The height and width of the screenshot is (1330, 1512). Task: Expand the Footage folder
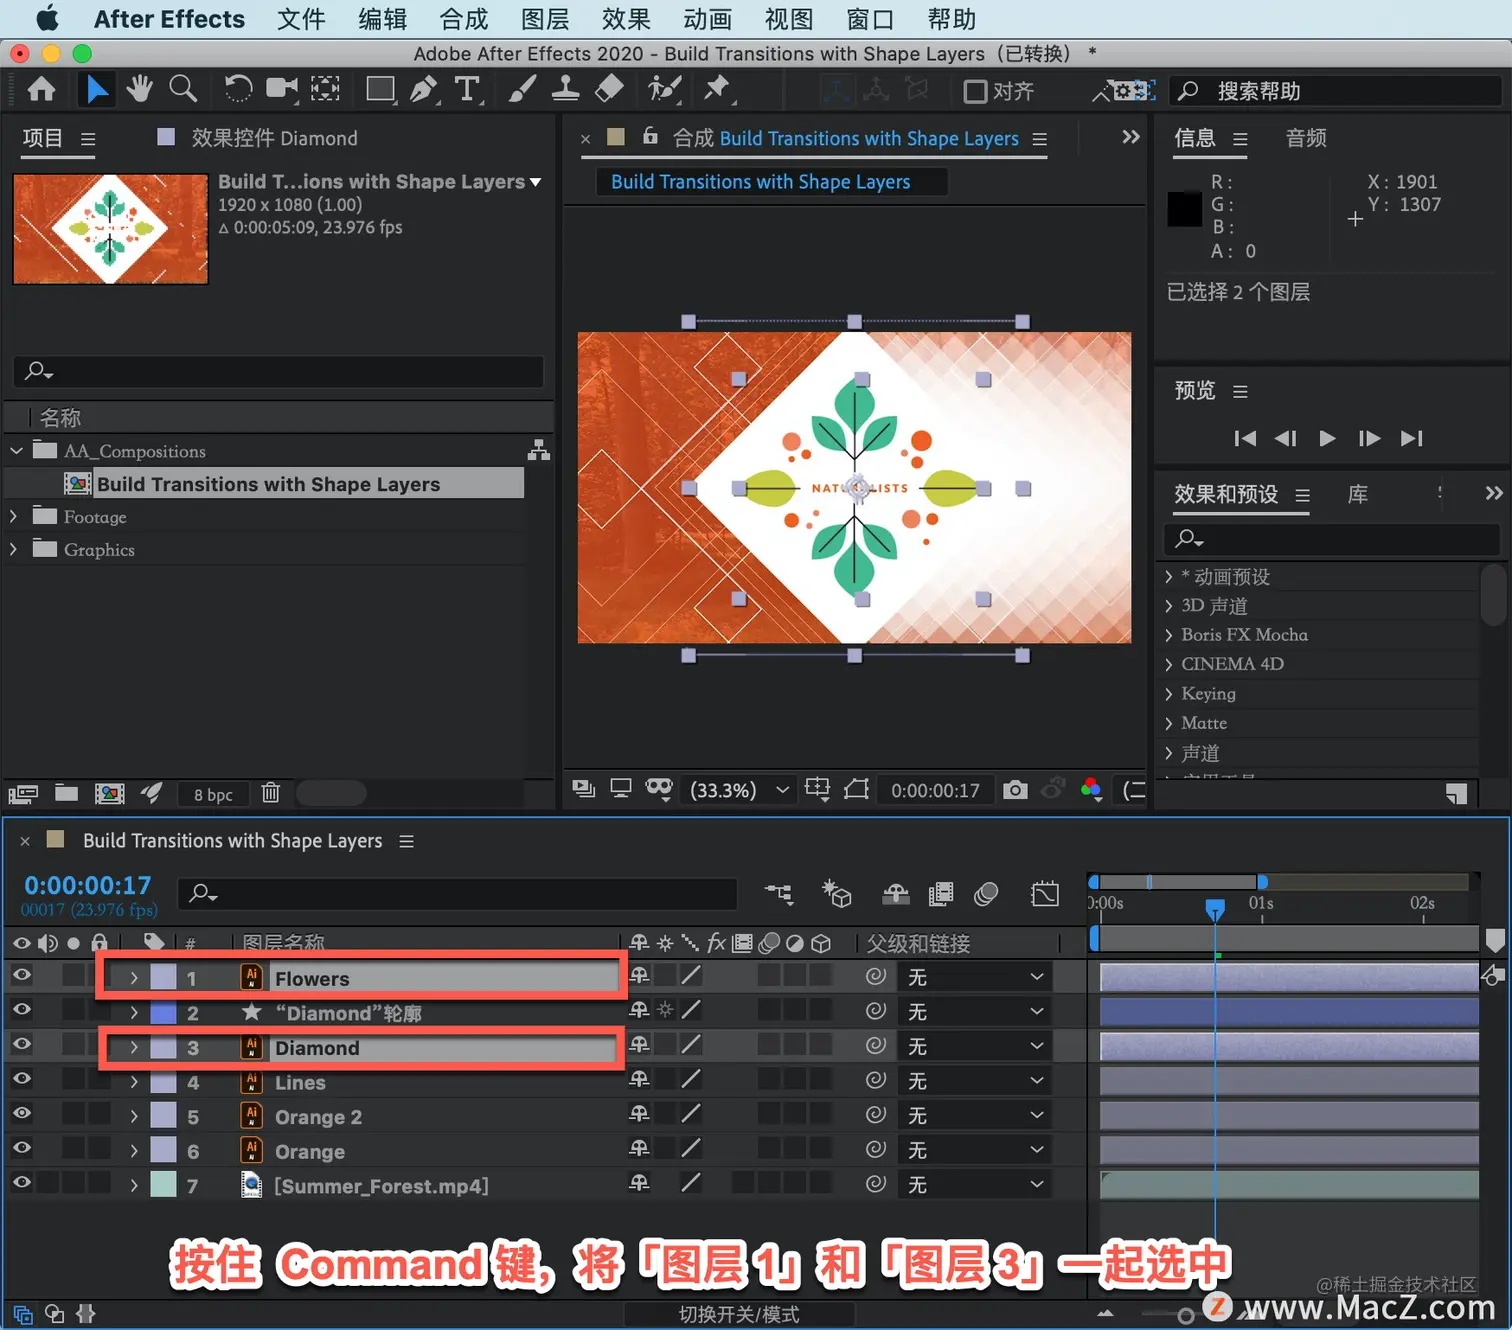(x=14, y=517)
